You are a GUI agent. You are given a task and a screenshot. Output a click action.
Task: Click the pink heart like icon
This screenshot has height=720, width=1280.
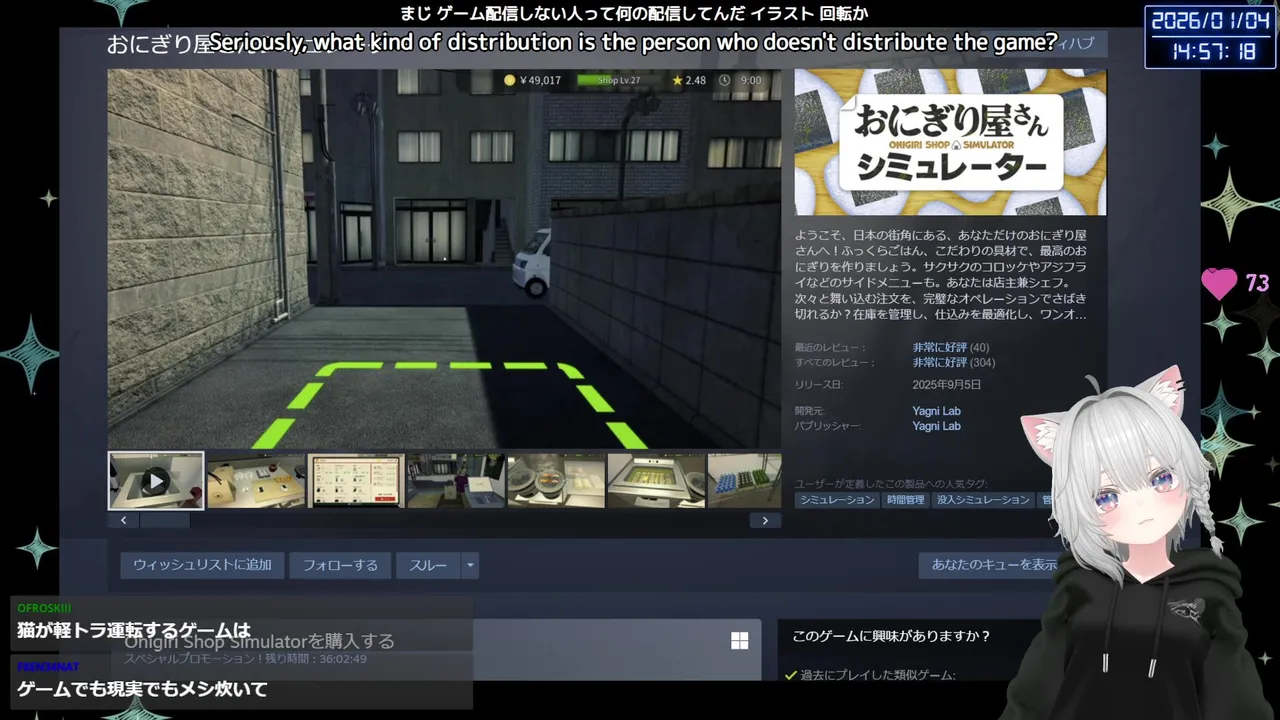1219,283
